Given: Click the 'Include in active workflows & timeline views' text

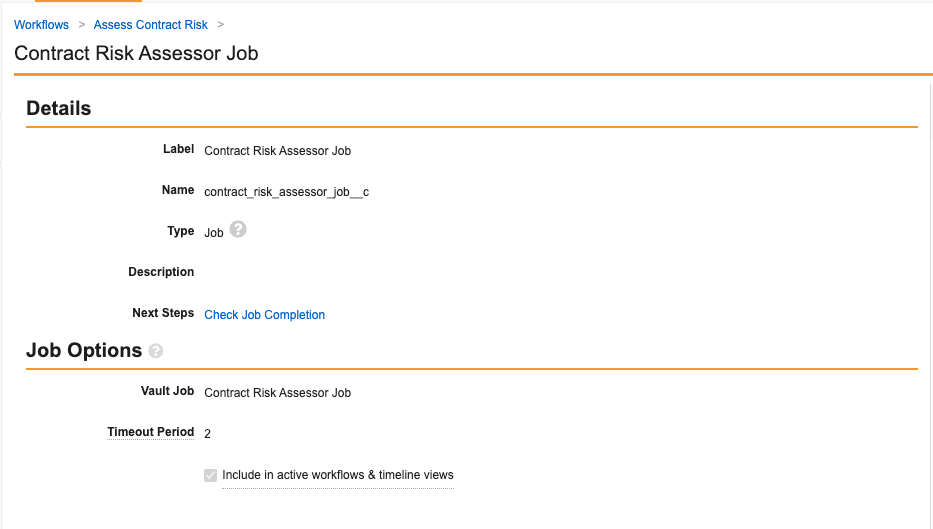Looking at the screenshot, I should (338, 475).
